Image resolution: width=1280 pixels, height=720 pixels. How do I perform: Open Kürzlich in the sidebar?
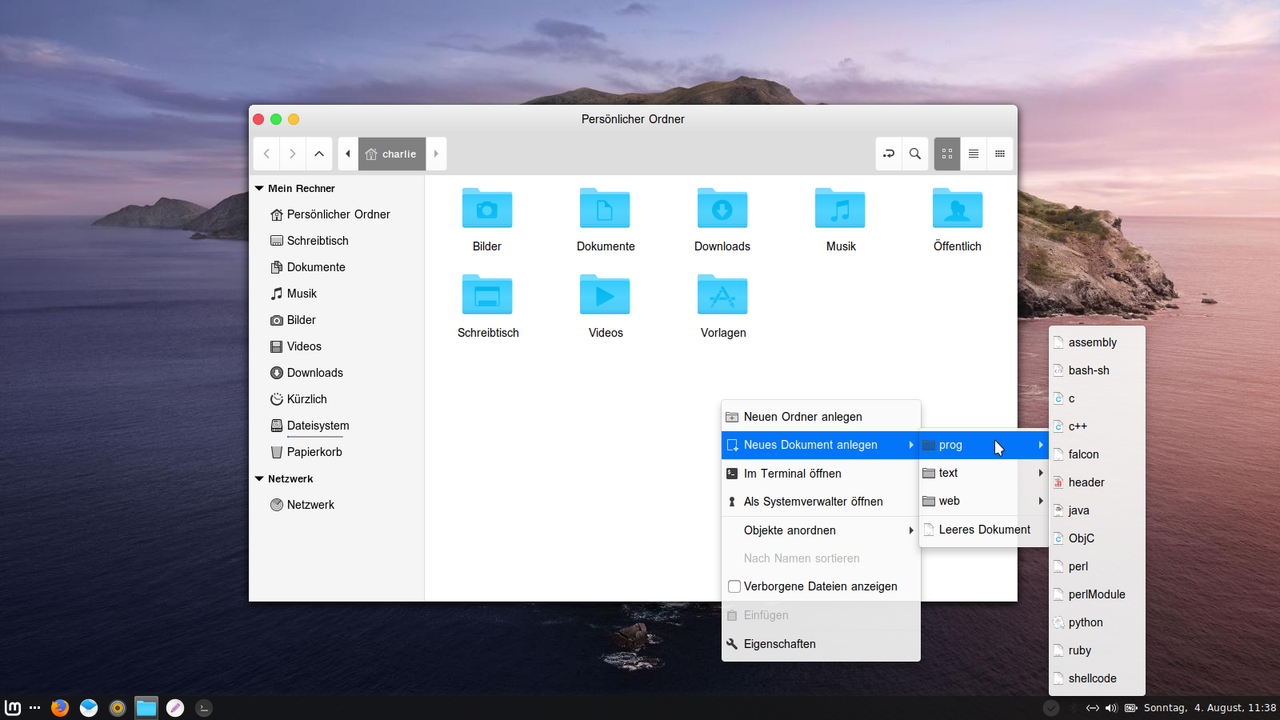[337, 399]
